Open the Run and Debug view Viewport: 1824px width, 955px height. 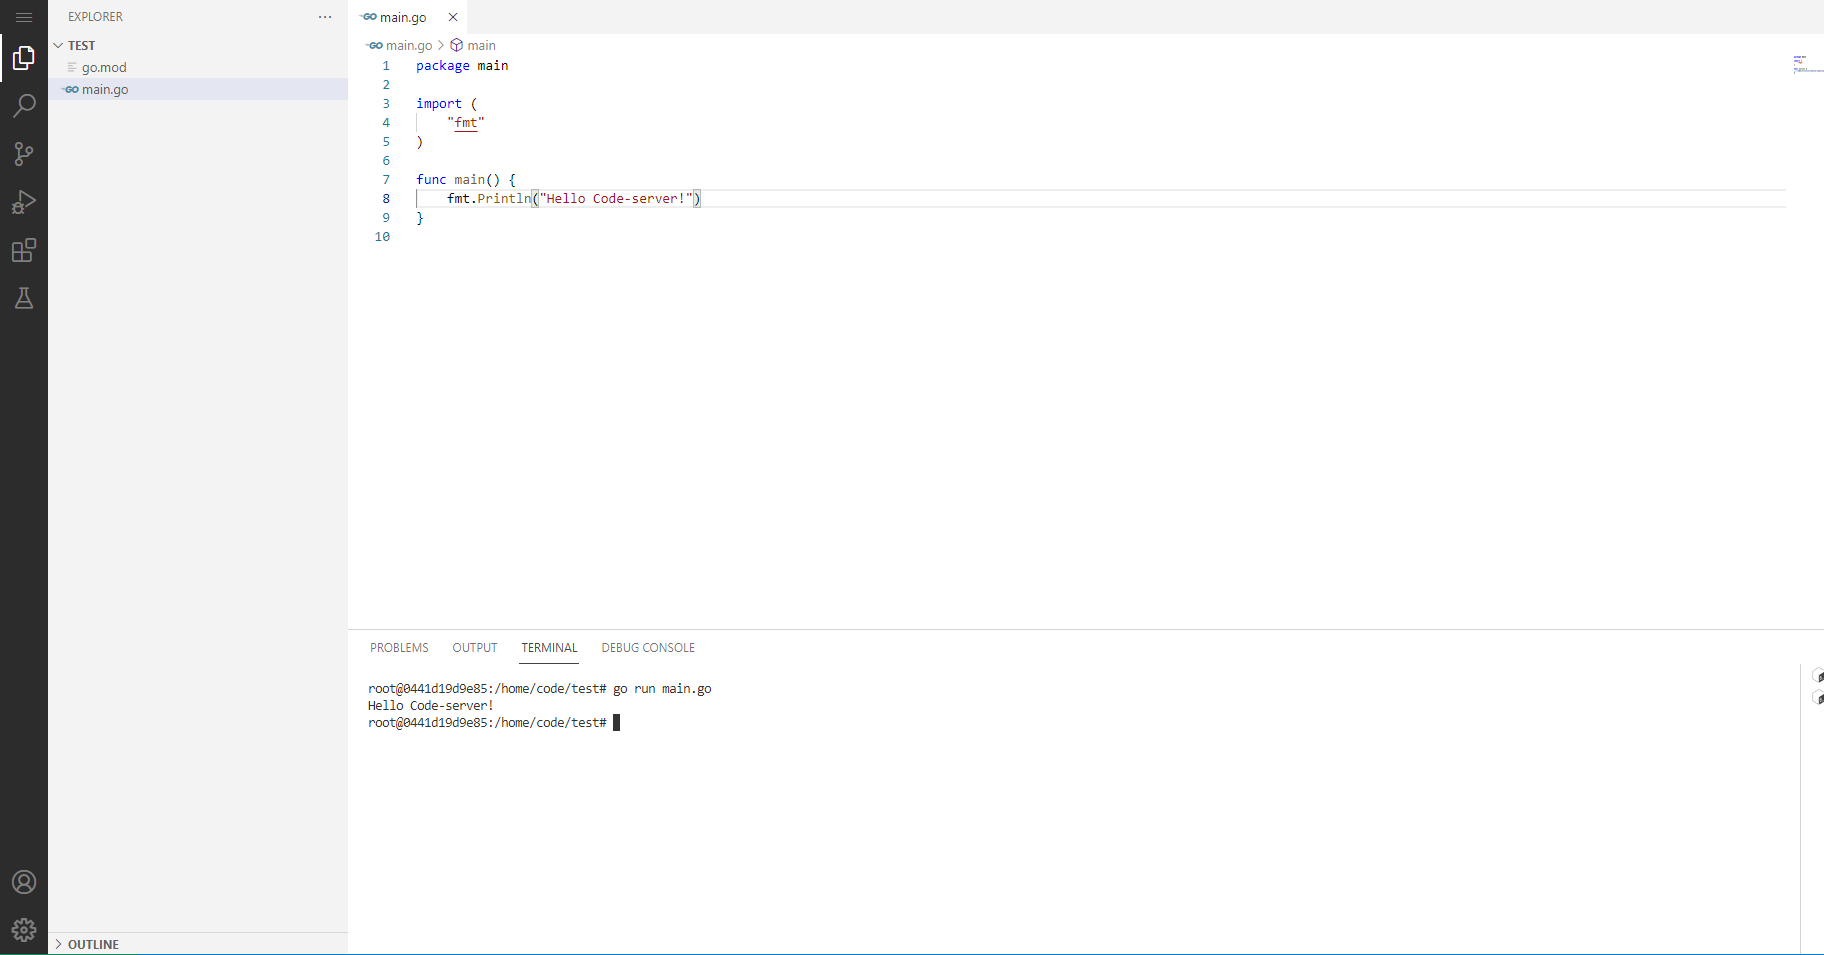24,202
